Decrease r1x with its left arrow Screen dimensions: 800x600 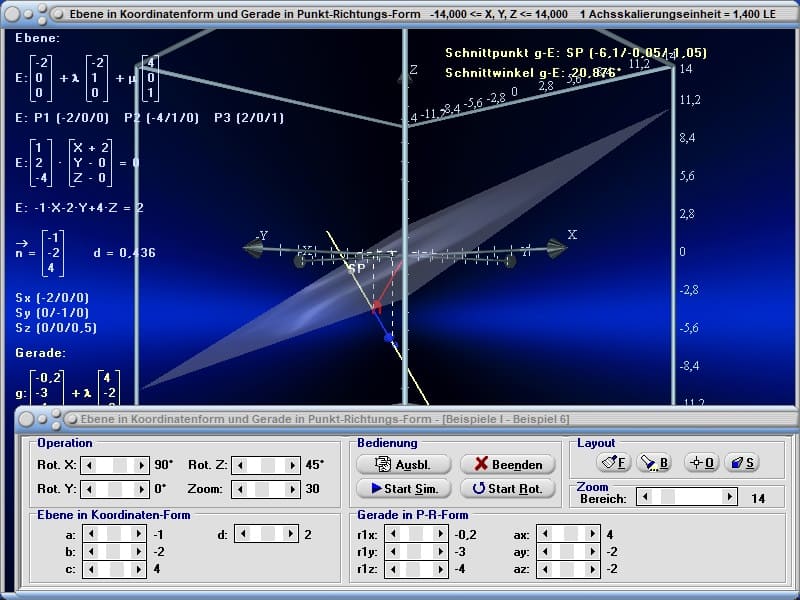(x=393, y=534)
